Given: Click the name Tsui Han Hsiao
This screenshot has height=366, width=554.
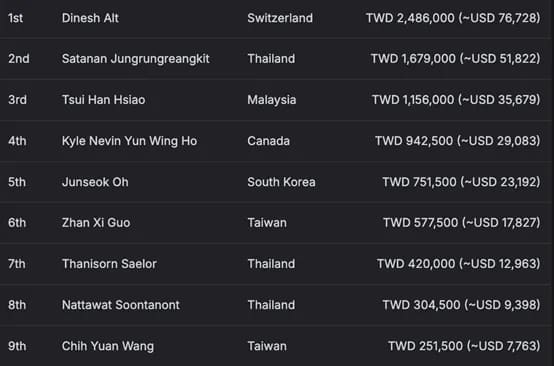Looking at the screenshot, I should [104, 100].
